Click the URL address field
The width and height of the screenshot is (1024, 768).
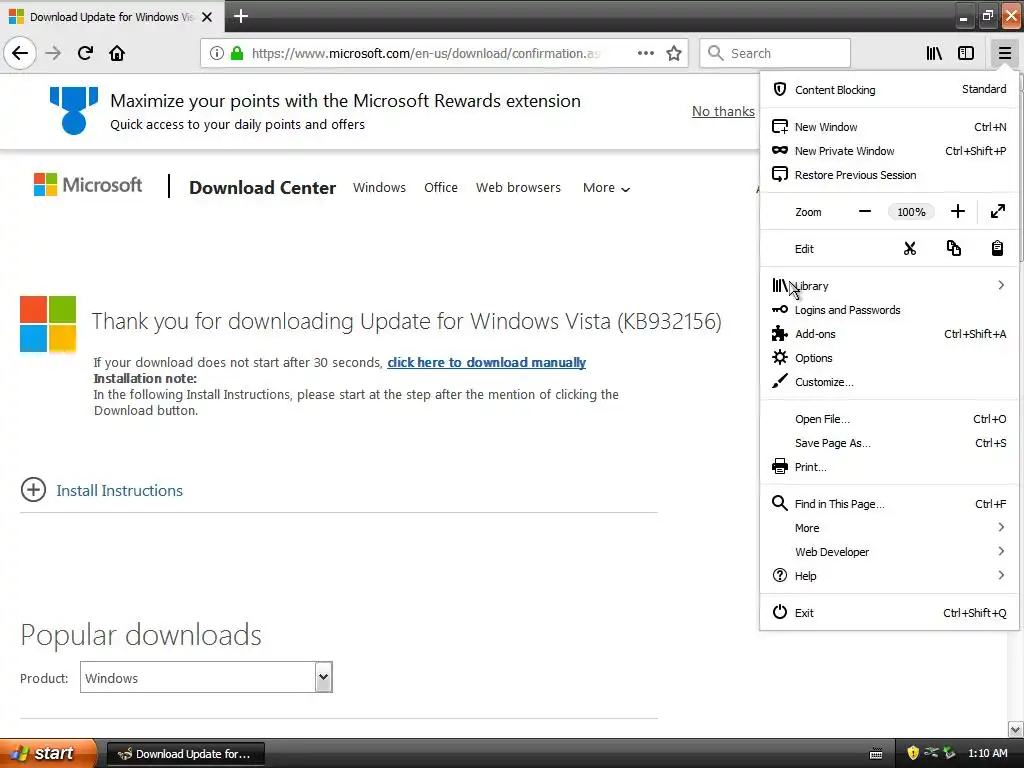[x=424, y=53]
